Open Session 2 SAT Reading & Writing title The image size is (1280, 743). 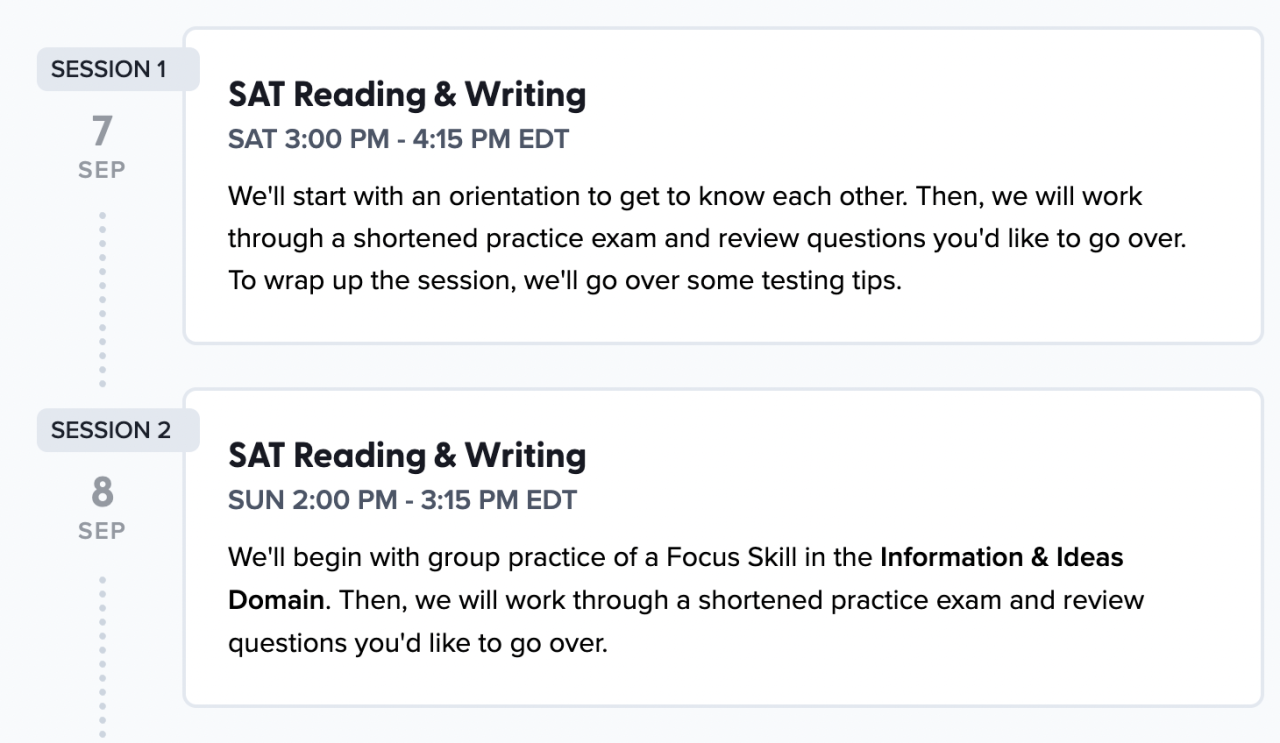(407, 456)
